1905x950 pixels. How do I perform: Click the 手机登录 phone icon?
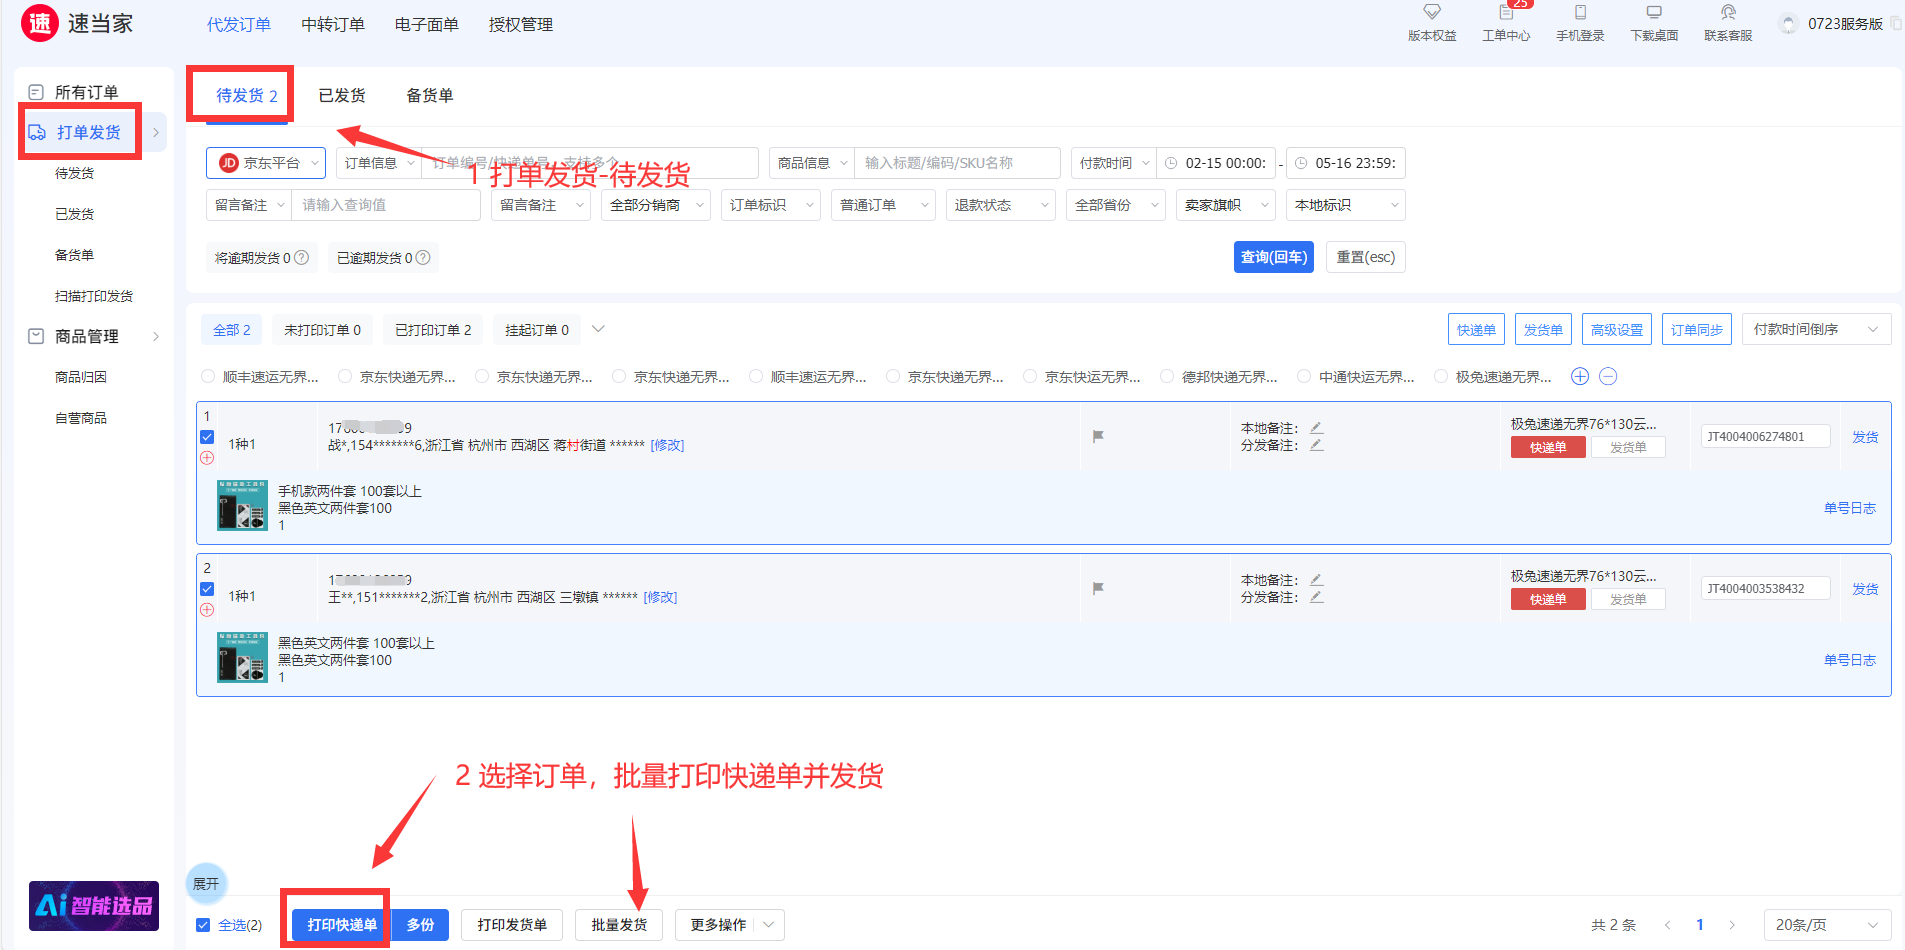click(1580, 13)
